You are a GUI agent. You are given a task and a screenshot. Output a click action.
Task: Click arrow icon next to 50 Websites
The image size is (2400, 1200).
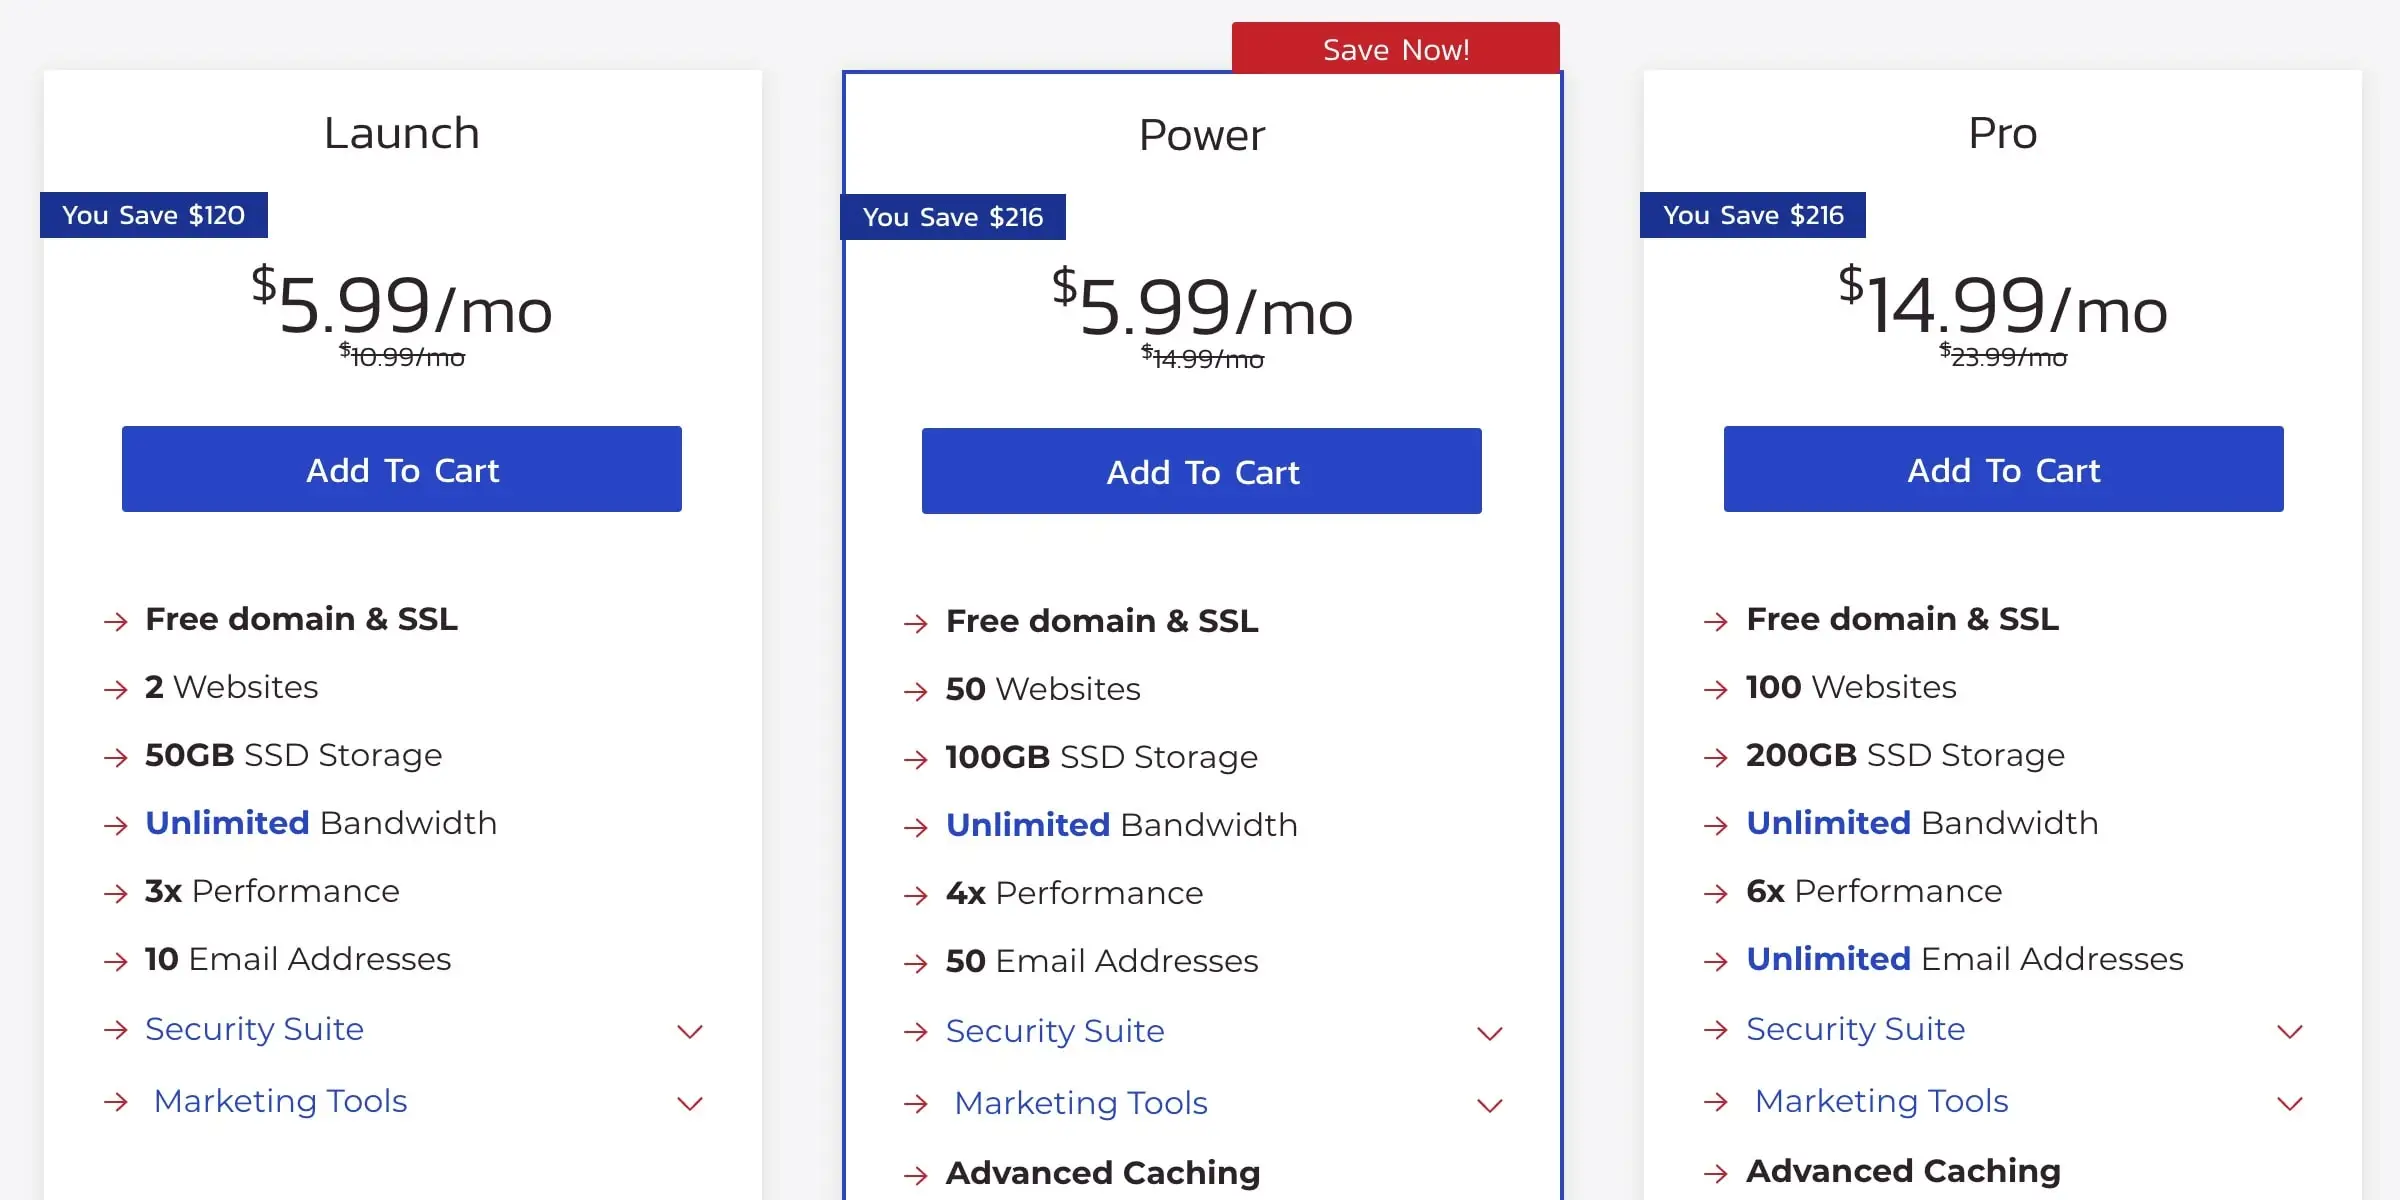point(916,691)
